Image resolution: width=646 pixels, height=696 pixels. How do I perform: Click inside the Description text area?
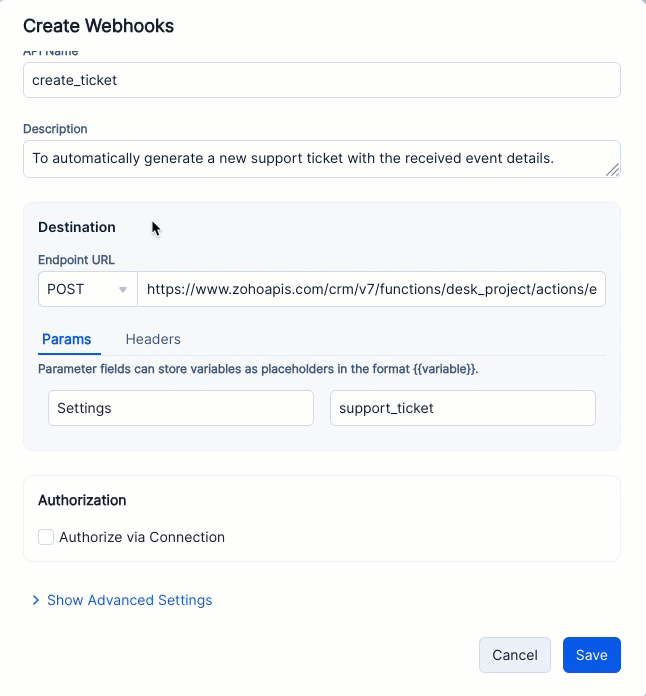[x=310, y=158]
